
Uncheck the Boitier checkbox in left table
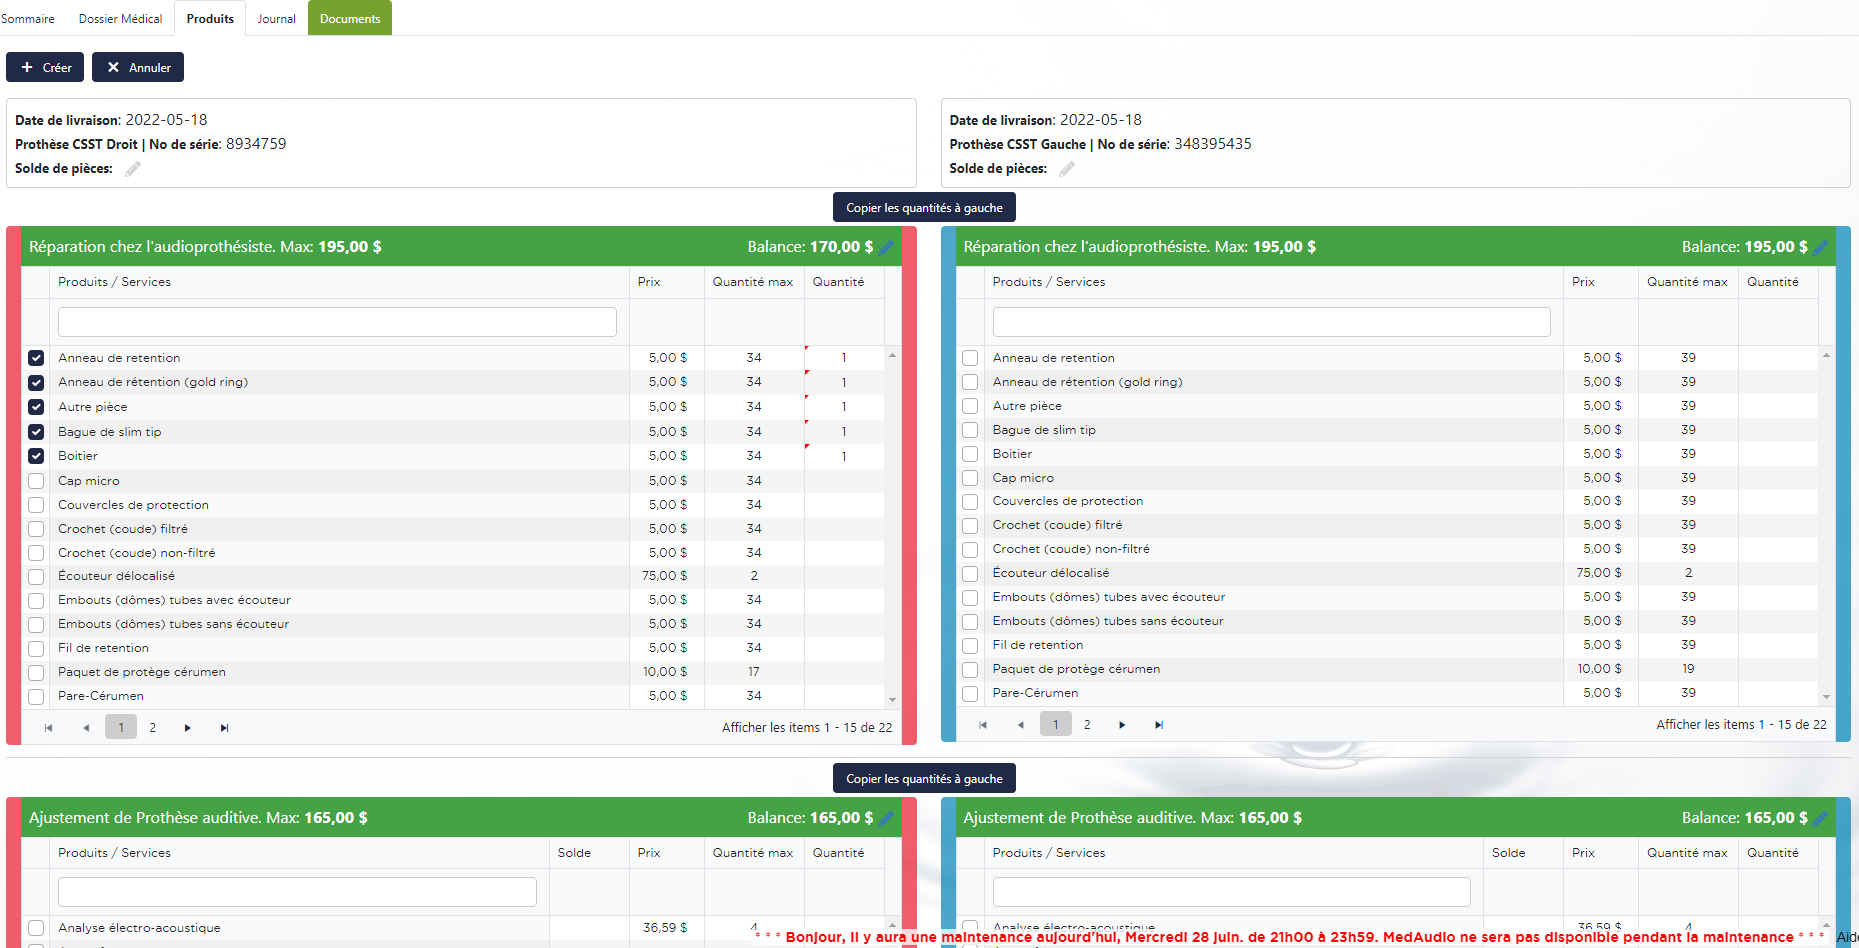(x=36, y=456)
